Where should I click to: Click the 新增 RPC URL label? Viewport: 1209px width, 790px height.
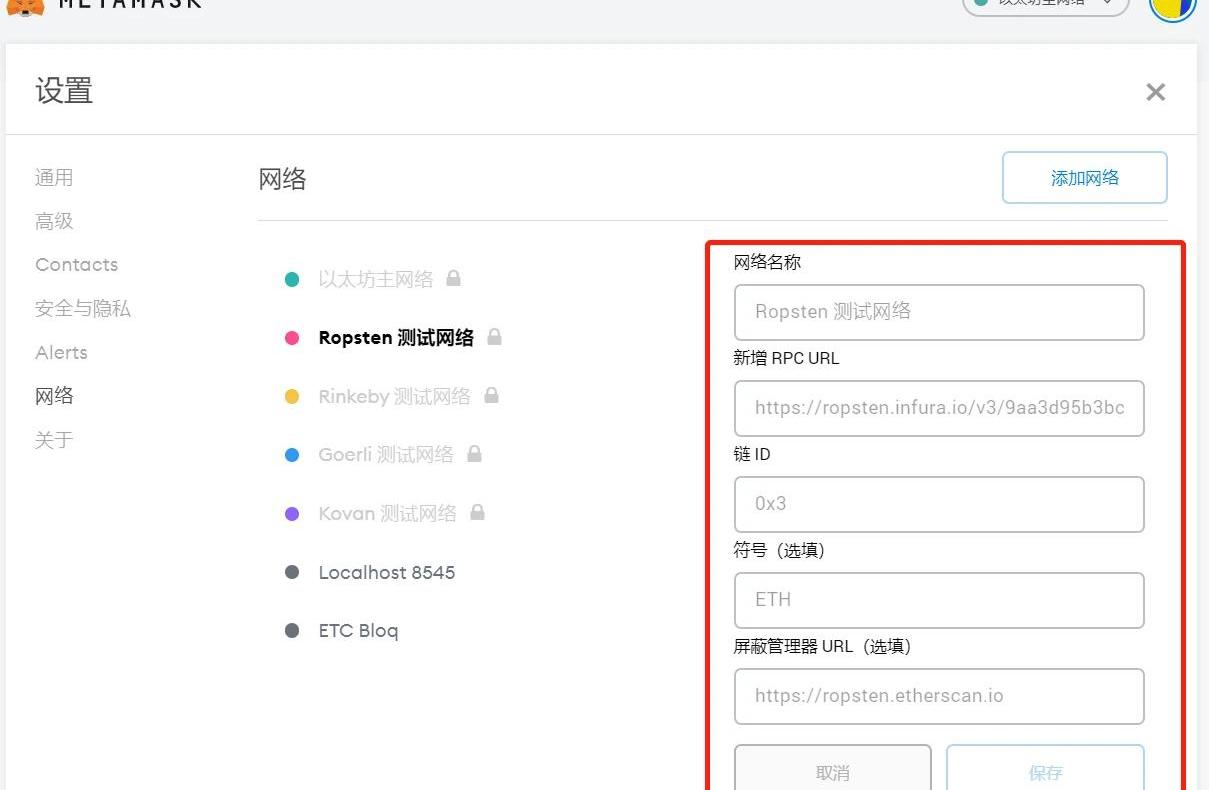(x=786, y=358)
